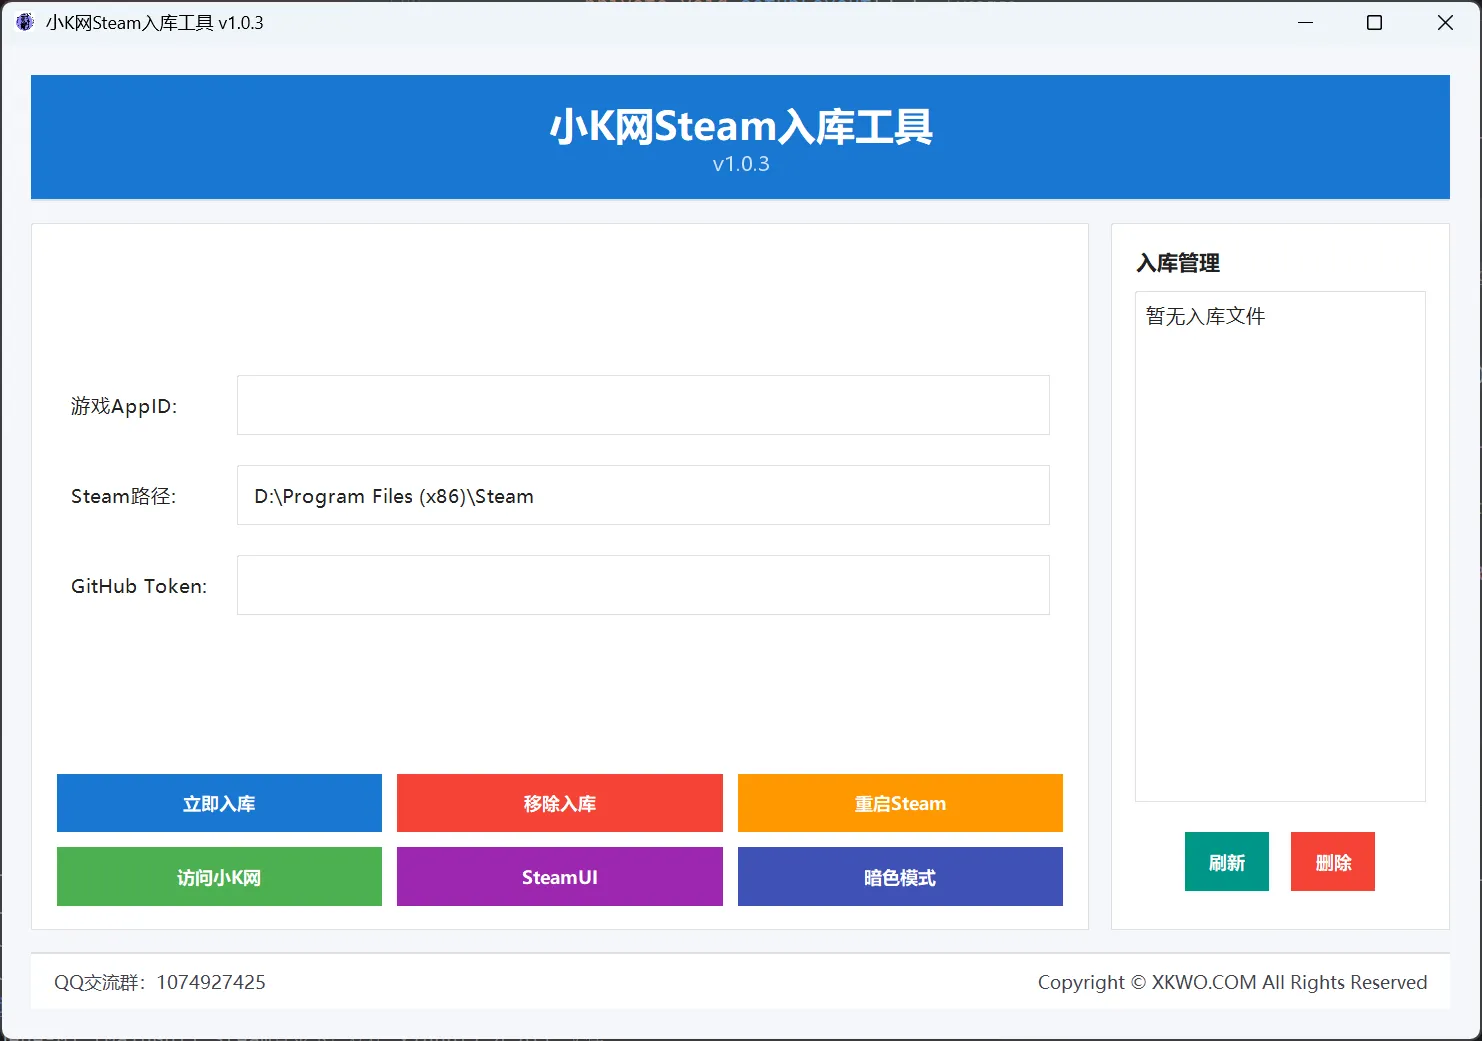Click the blue 小K网Steam入库工具 banner

[740, 126]
